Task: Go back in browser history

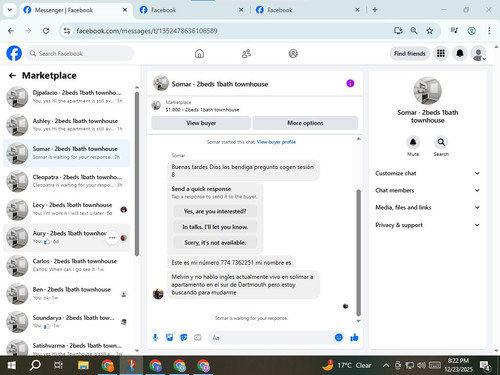Action: [11, 31]
